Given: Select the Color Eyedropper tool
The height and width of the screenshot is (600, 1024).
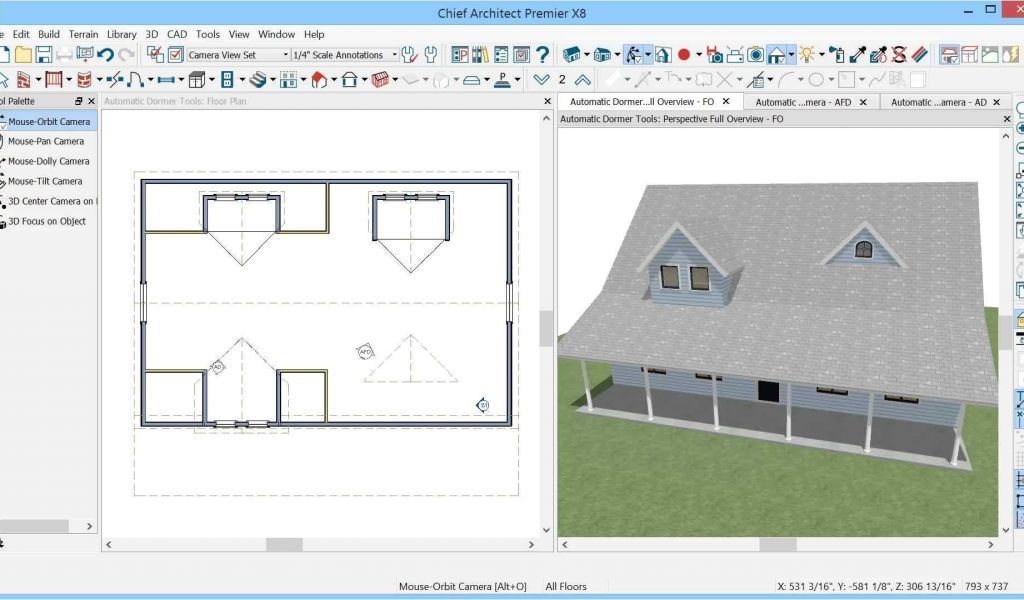Looking at the screenshot, I should click(x=857, y=55).
